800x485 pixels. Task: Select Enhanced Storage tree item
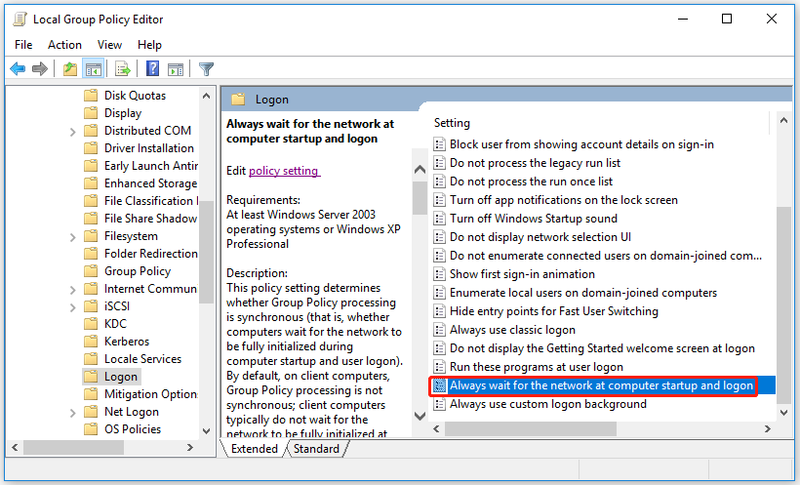(x=151, y=184)
